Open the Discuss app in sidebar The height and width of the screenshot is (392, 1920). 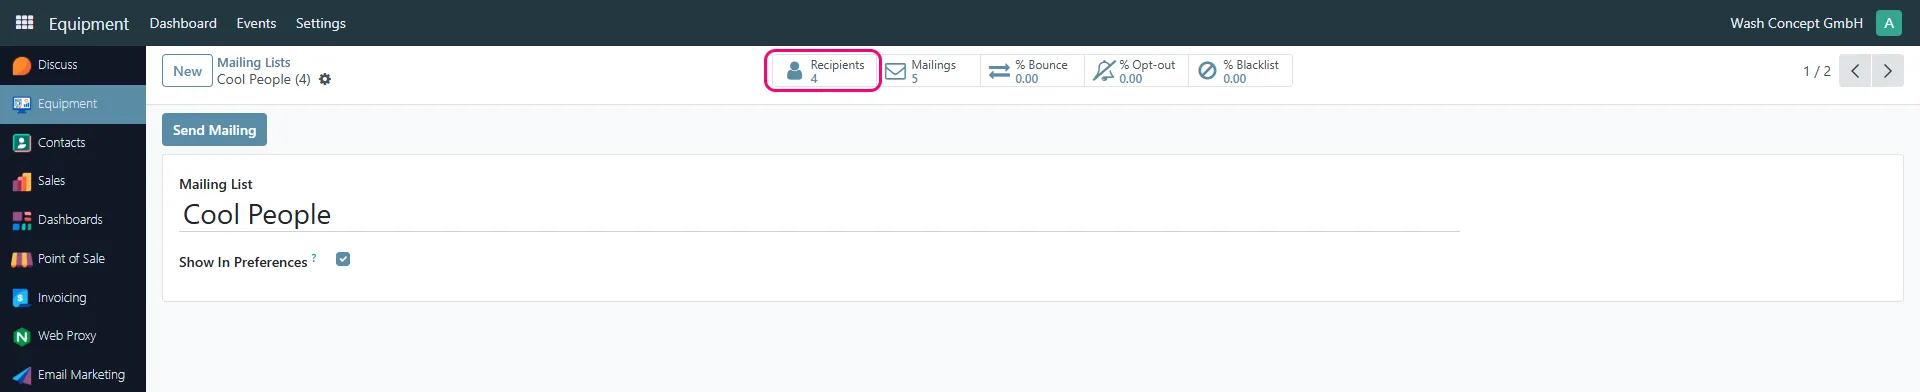[x=73, y=65]
